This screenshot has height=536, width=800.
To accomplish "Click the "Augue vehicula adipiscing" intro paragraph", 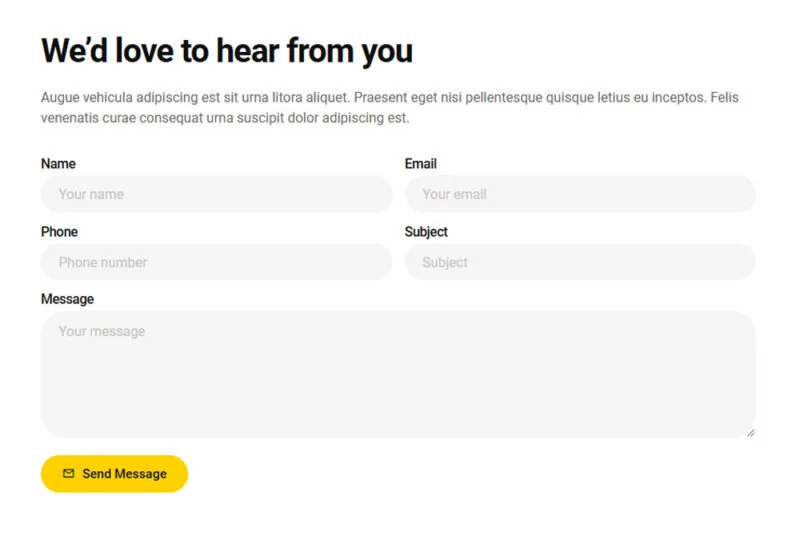I will [x=390, y=108].
